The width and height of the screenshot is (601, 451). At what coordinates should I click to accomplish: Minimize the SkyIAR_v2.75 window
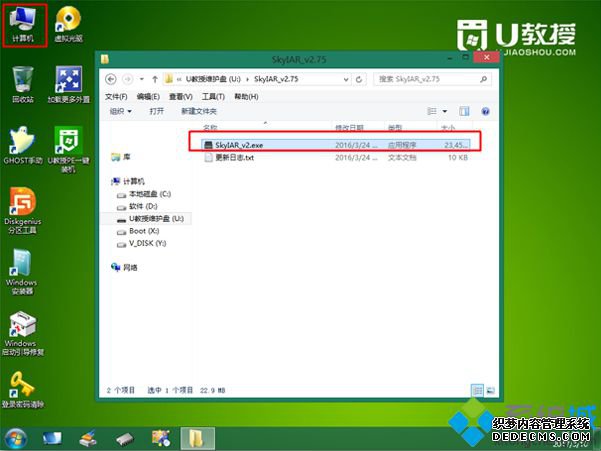(449, 58)
